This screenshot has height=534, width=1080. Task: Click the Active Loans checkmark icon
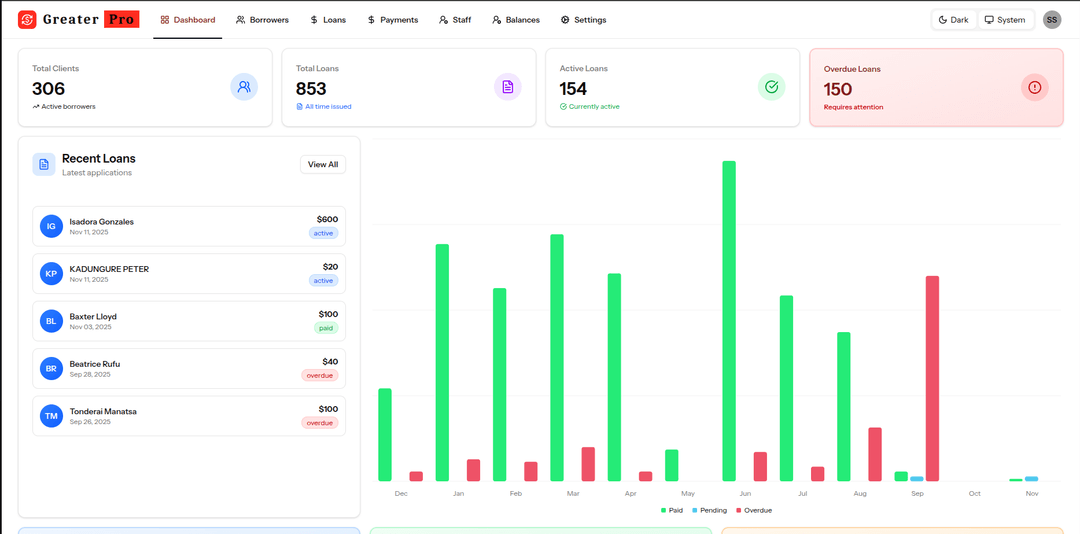tap(771, 87)
